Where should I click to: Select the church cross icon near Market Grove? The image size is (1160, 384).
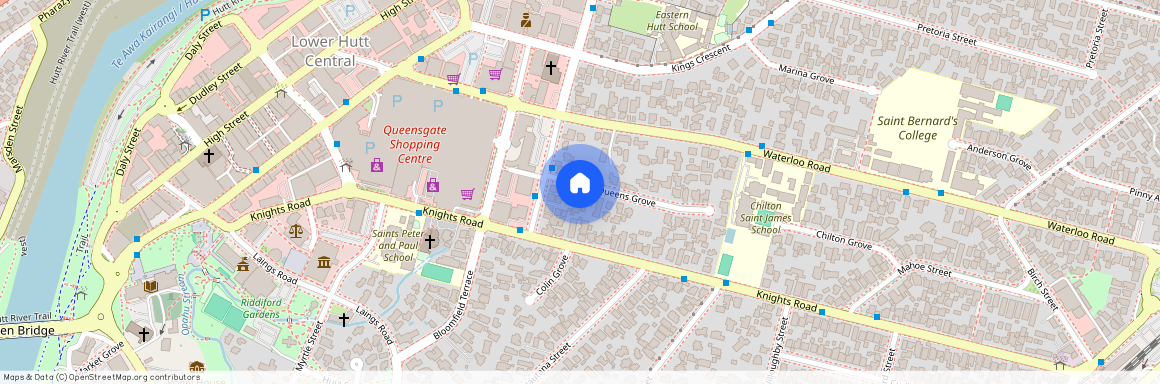tap(144, 334)
